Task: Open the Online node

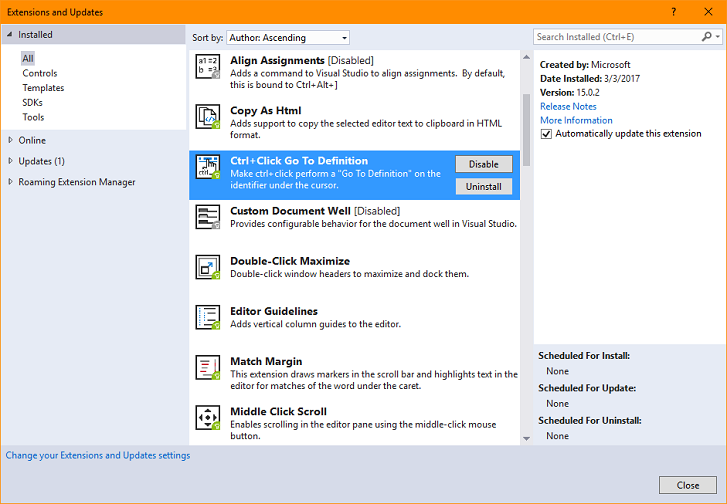Action: (x=32, y=140)
